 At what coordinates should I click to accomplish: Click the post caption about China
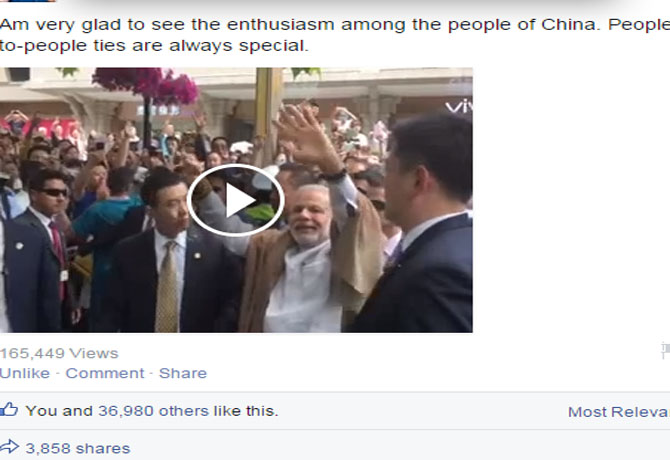tap(335, 35)
